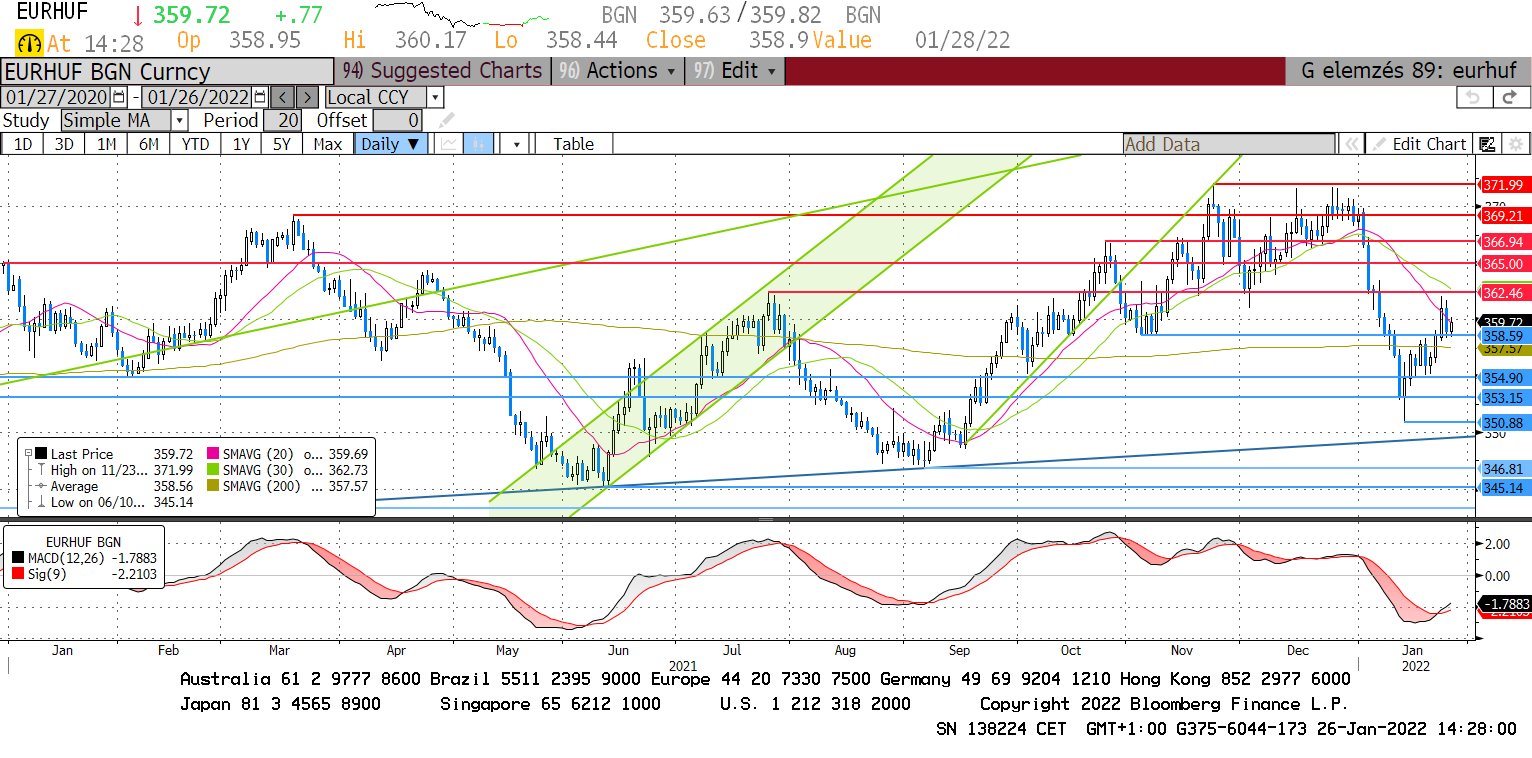Click the Edit Chart button
Image resolution: width=1532 pixels, height=758 pixels.
(x=1418, y=144)
